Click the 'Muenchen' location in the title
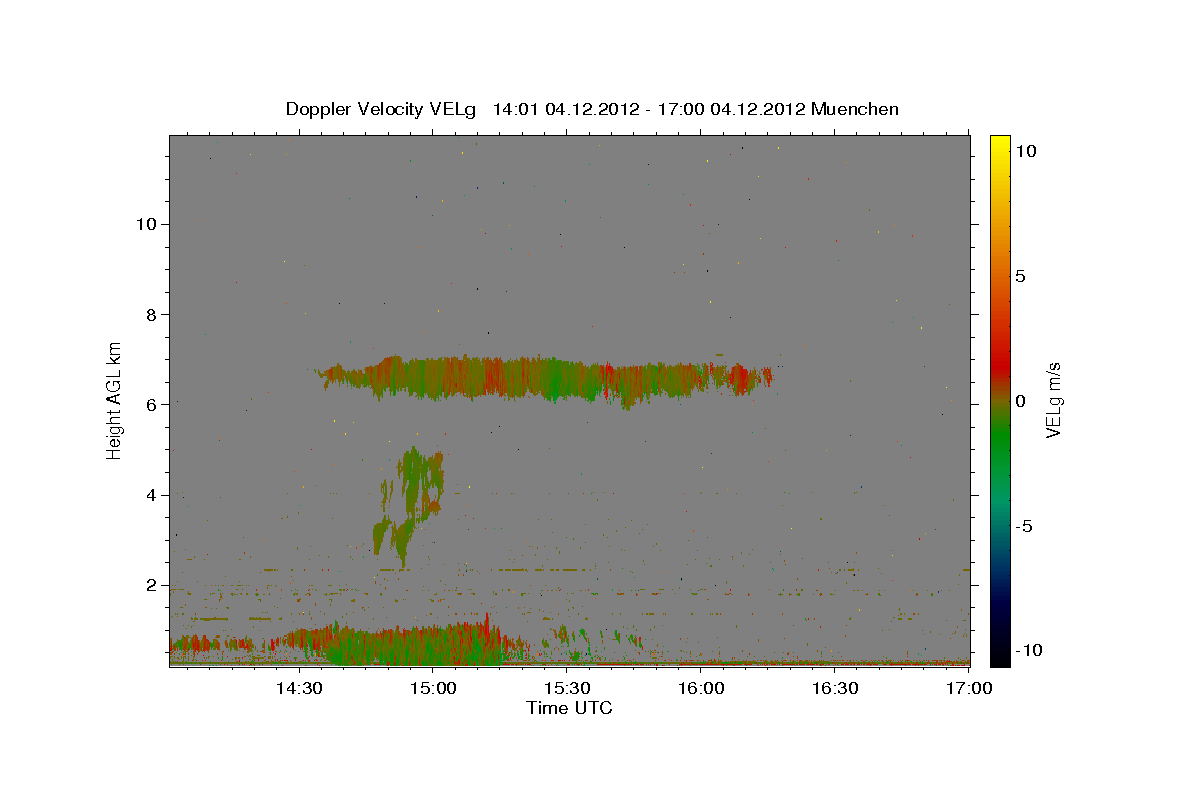 [x=855, y=109]
